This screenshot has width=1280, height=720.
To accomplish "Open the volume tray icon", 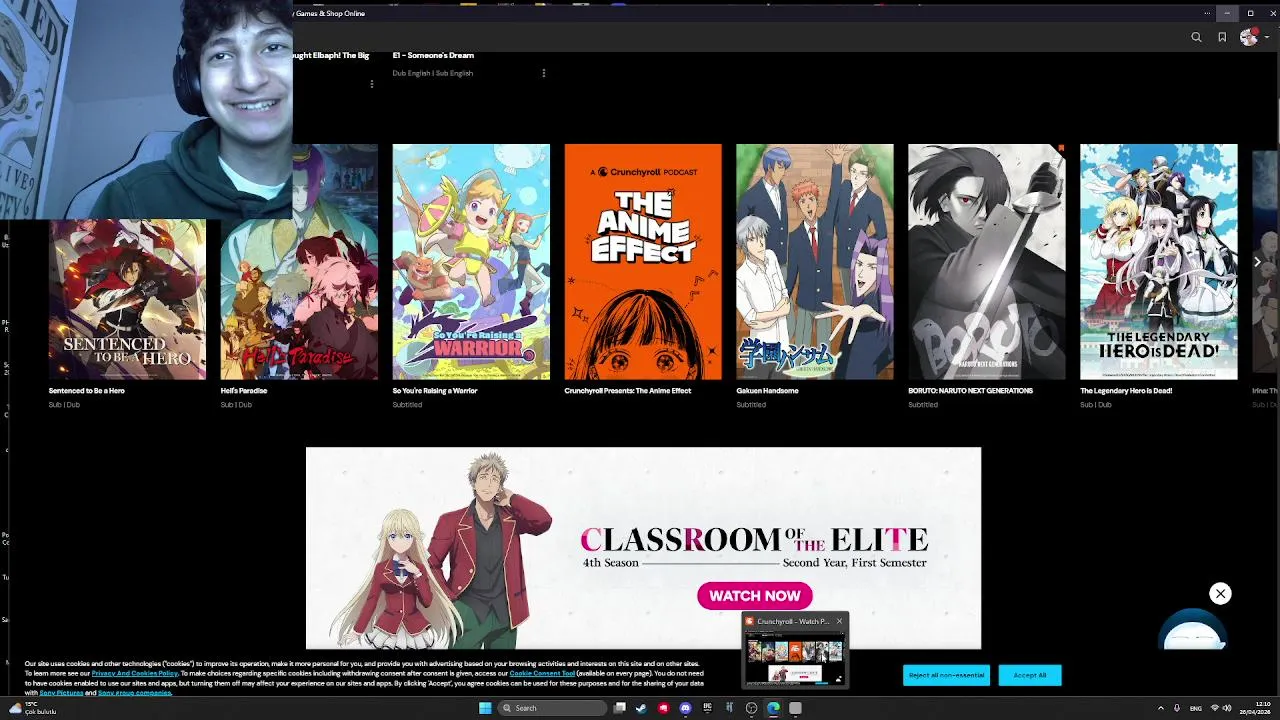I will click(x=1227, y=708).
